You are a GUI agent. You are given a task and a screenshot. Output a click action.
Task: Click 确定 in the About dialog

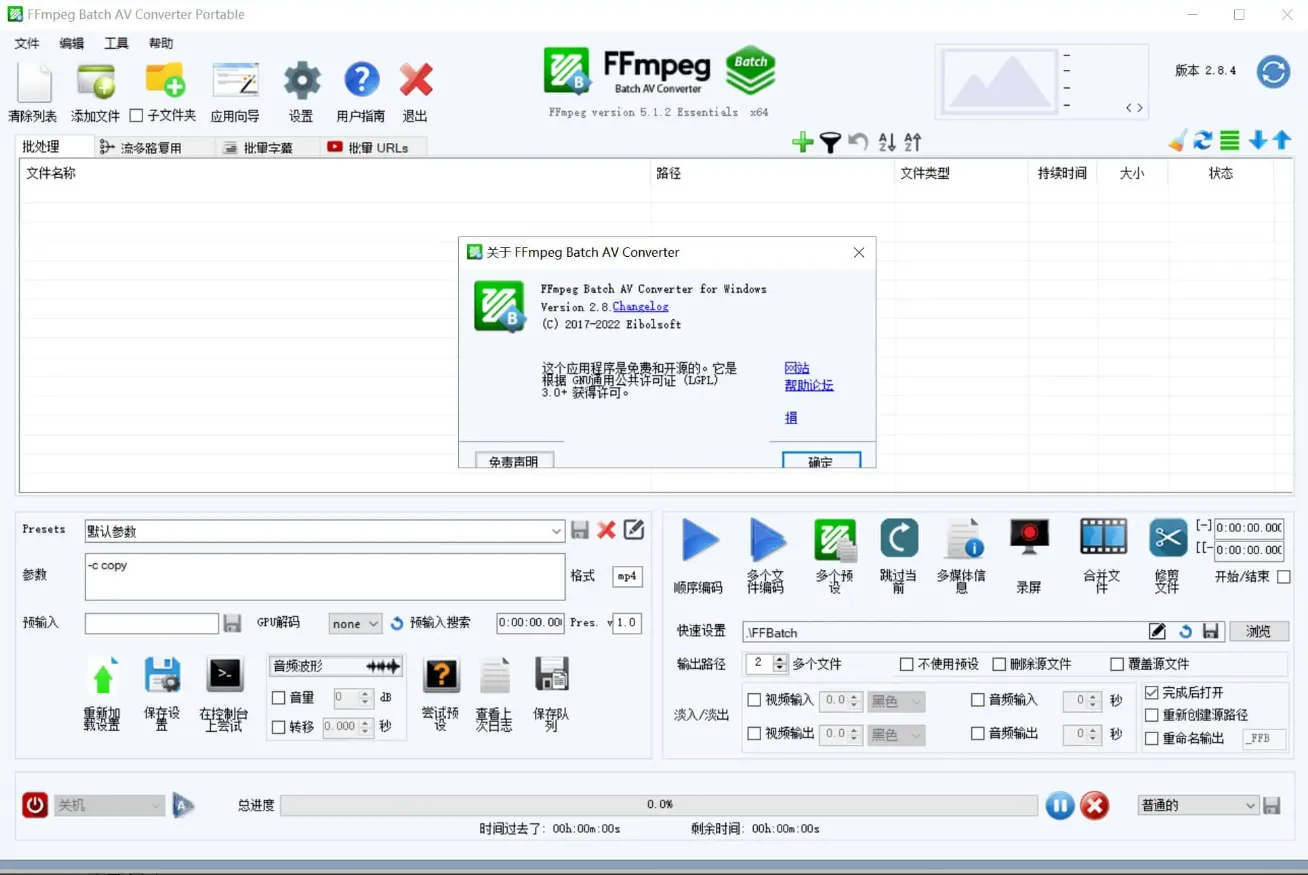click(820, 460)
